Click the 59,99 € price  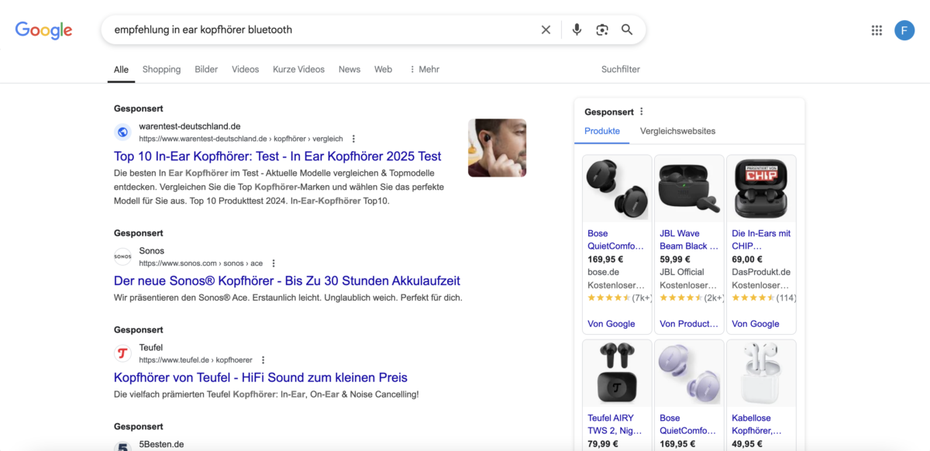pos(675,259)
